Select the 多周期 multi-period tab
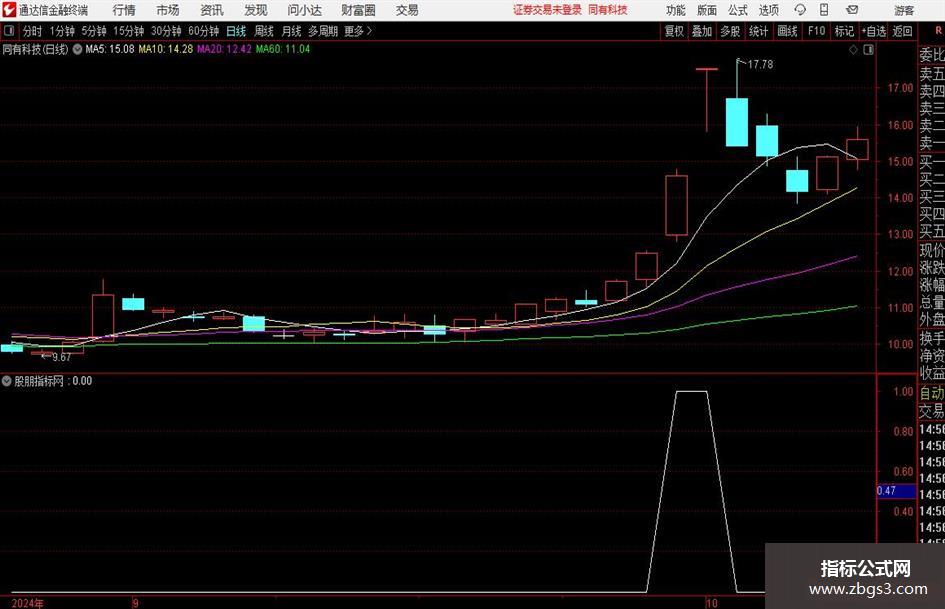 323,31
